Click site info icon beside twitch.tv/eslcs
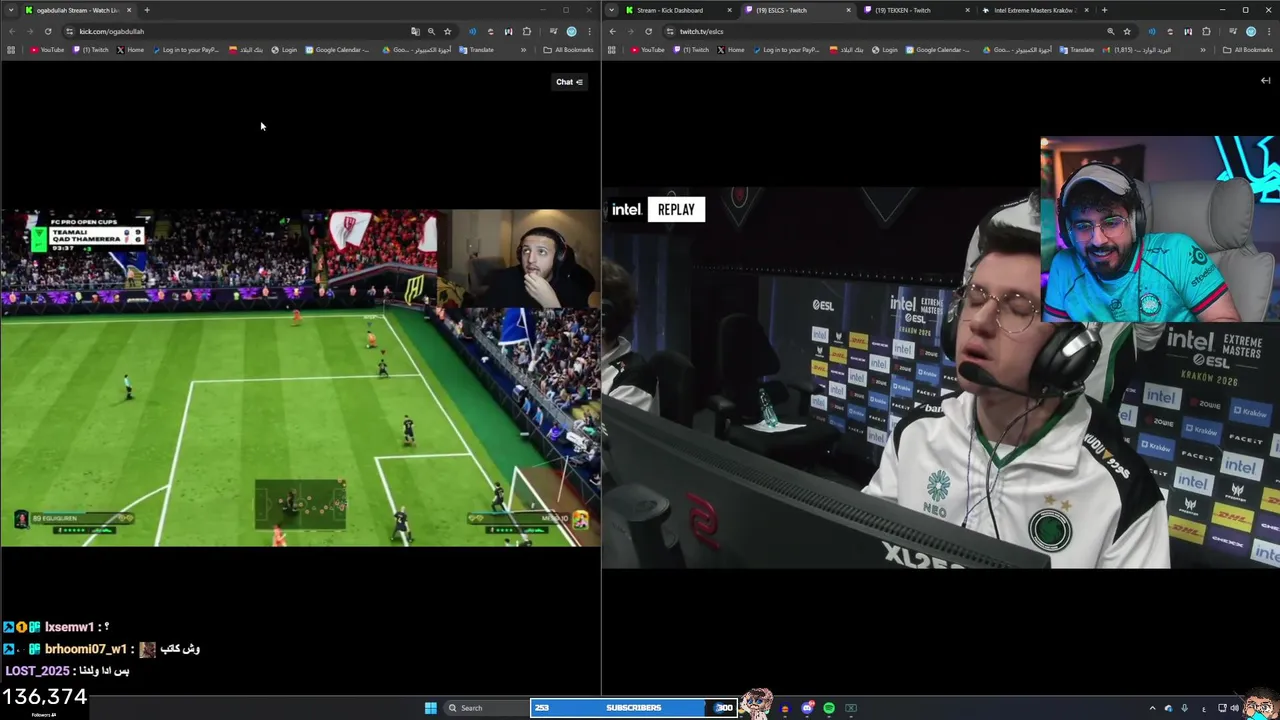Viewport: 1280px width, 720px height. pyautogui.click(x=669, y=31)
